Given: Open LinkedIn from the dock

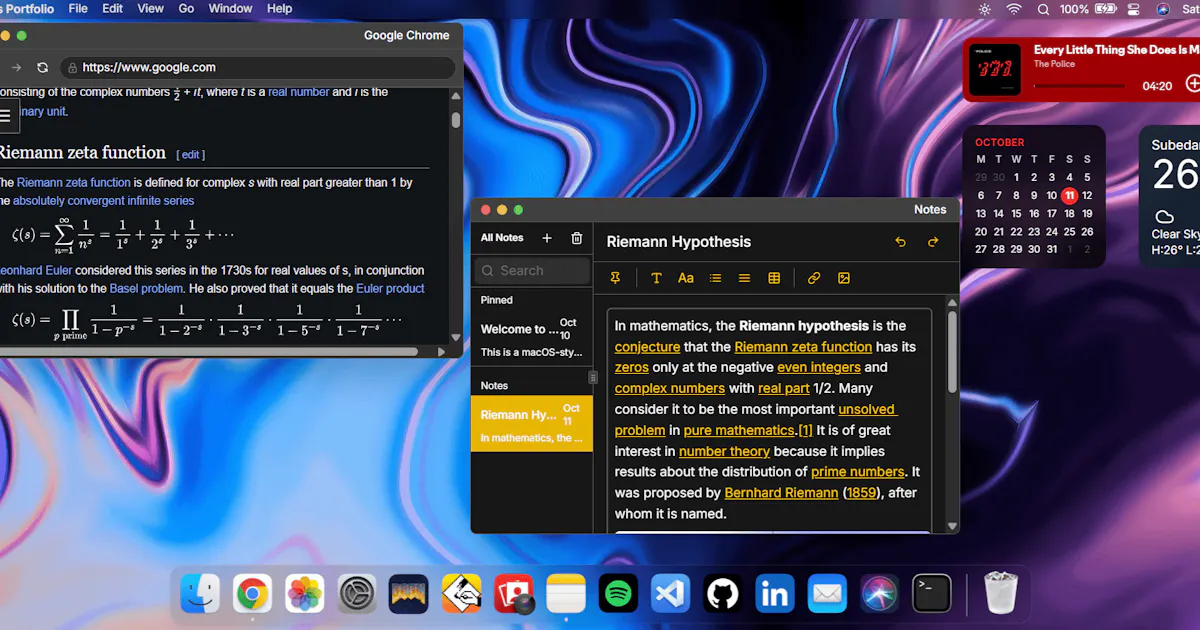Looking at the screenshot, I should [x=774, y=594].
